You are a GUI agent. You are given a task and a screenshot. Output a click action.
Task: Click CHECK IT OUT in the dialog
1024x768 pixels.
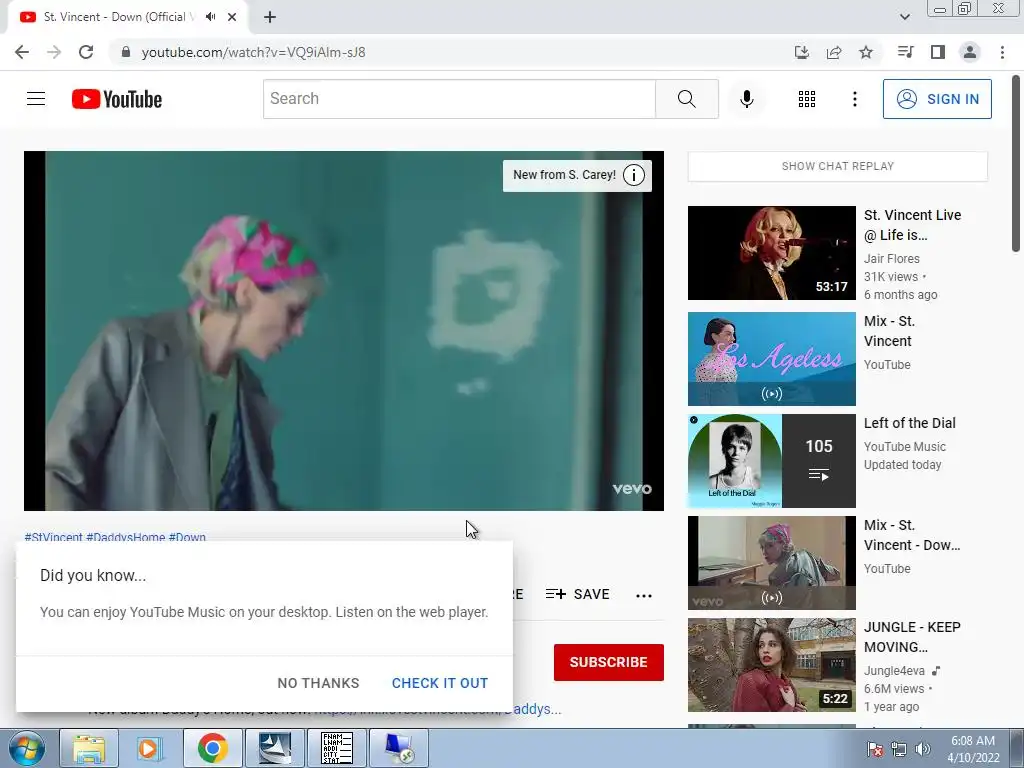coord(440,683)
